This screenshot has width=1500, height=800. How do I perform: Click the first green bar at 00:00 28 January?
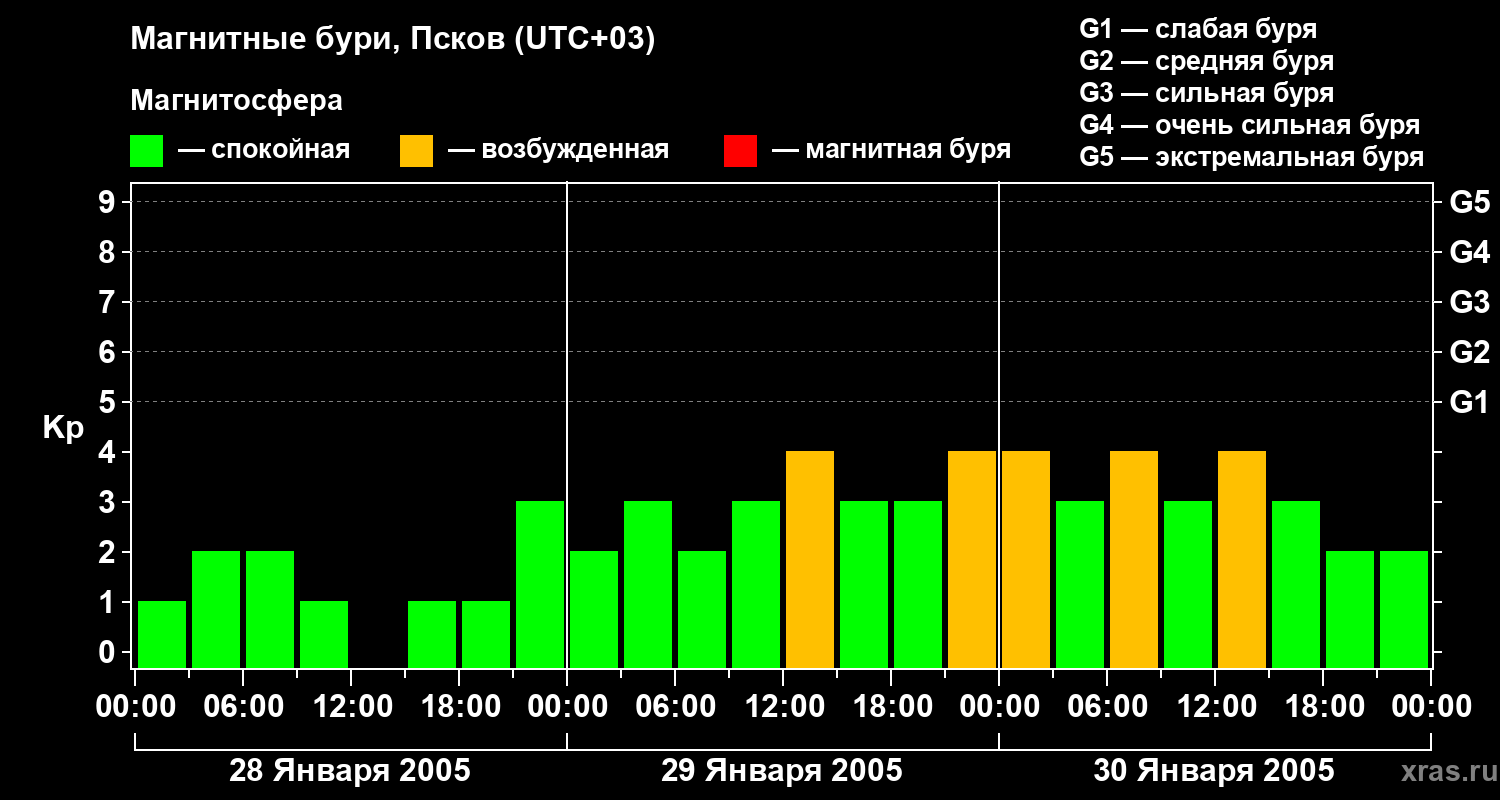pos(162,634)
